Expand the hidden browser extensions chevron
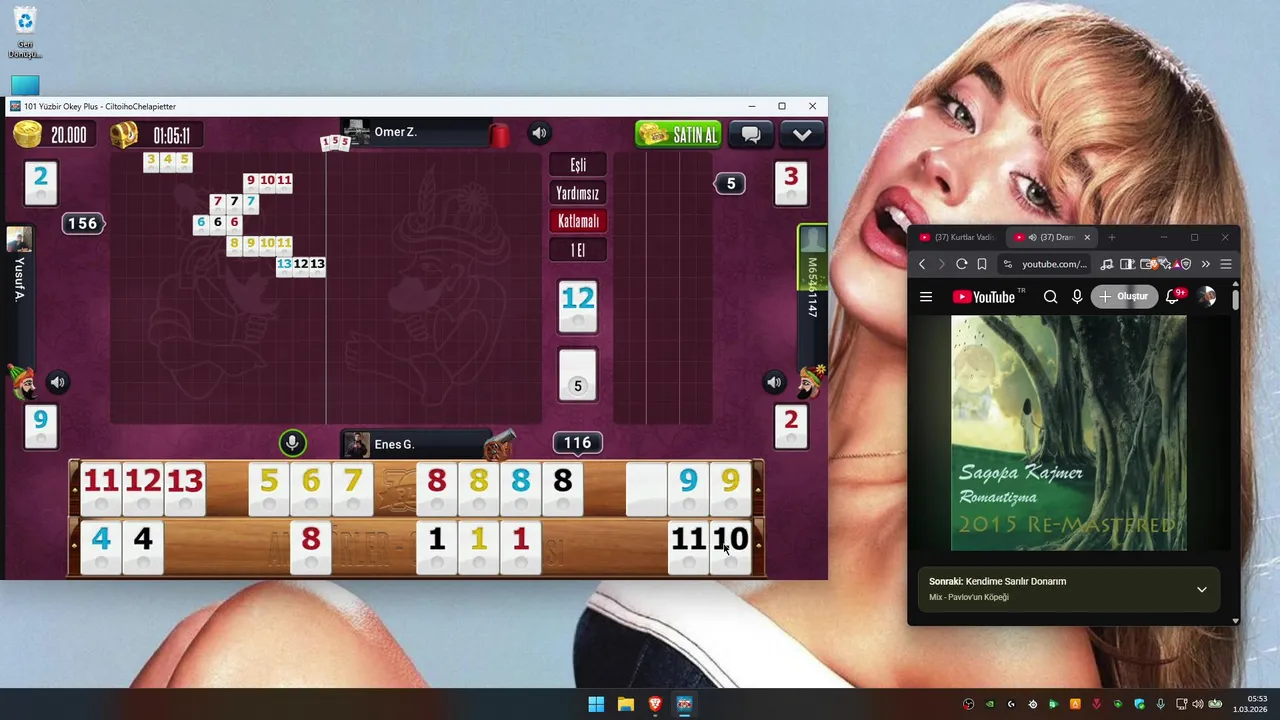 point(1205,264)
